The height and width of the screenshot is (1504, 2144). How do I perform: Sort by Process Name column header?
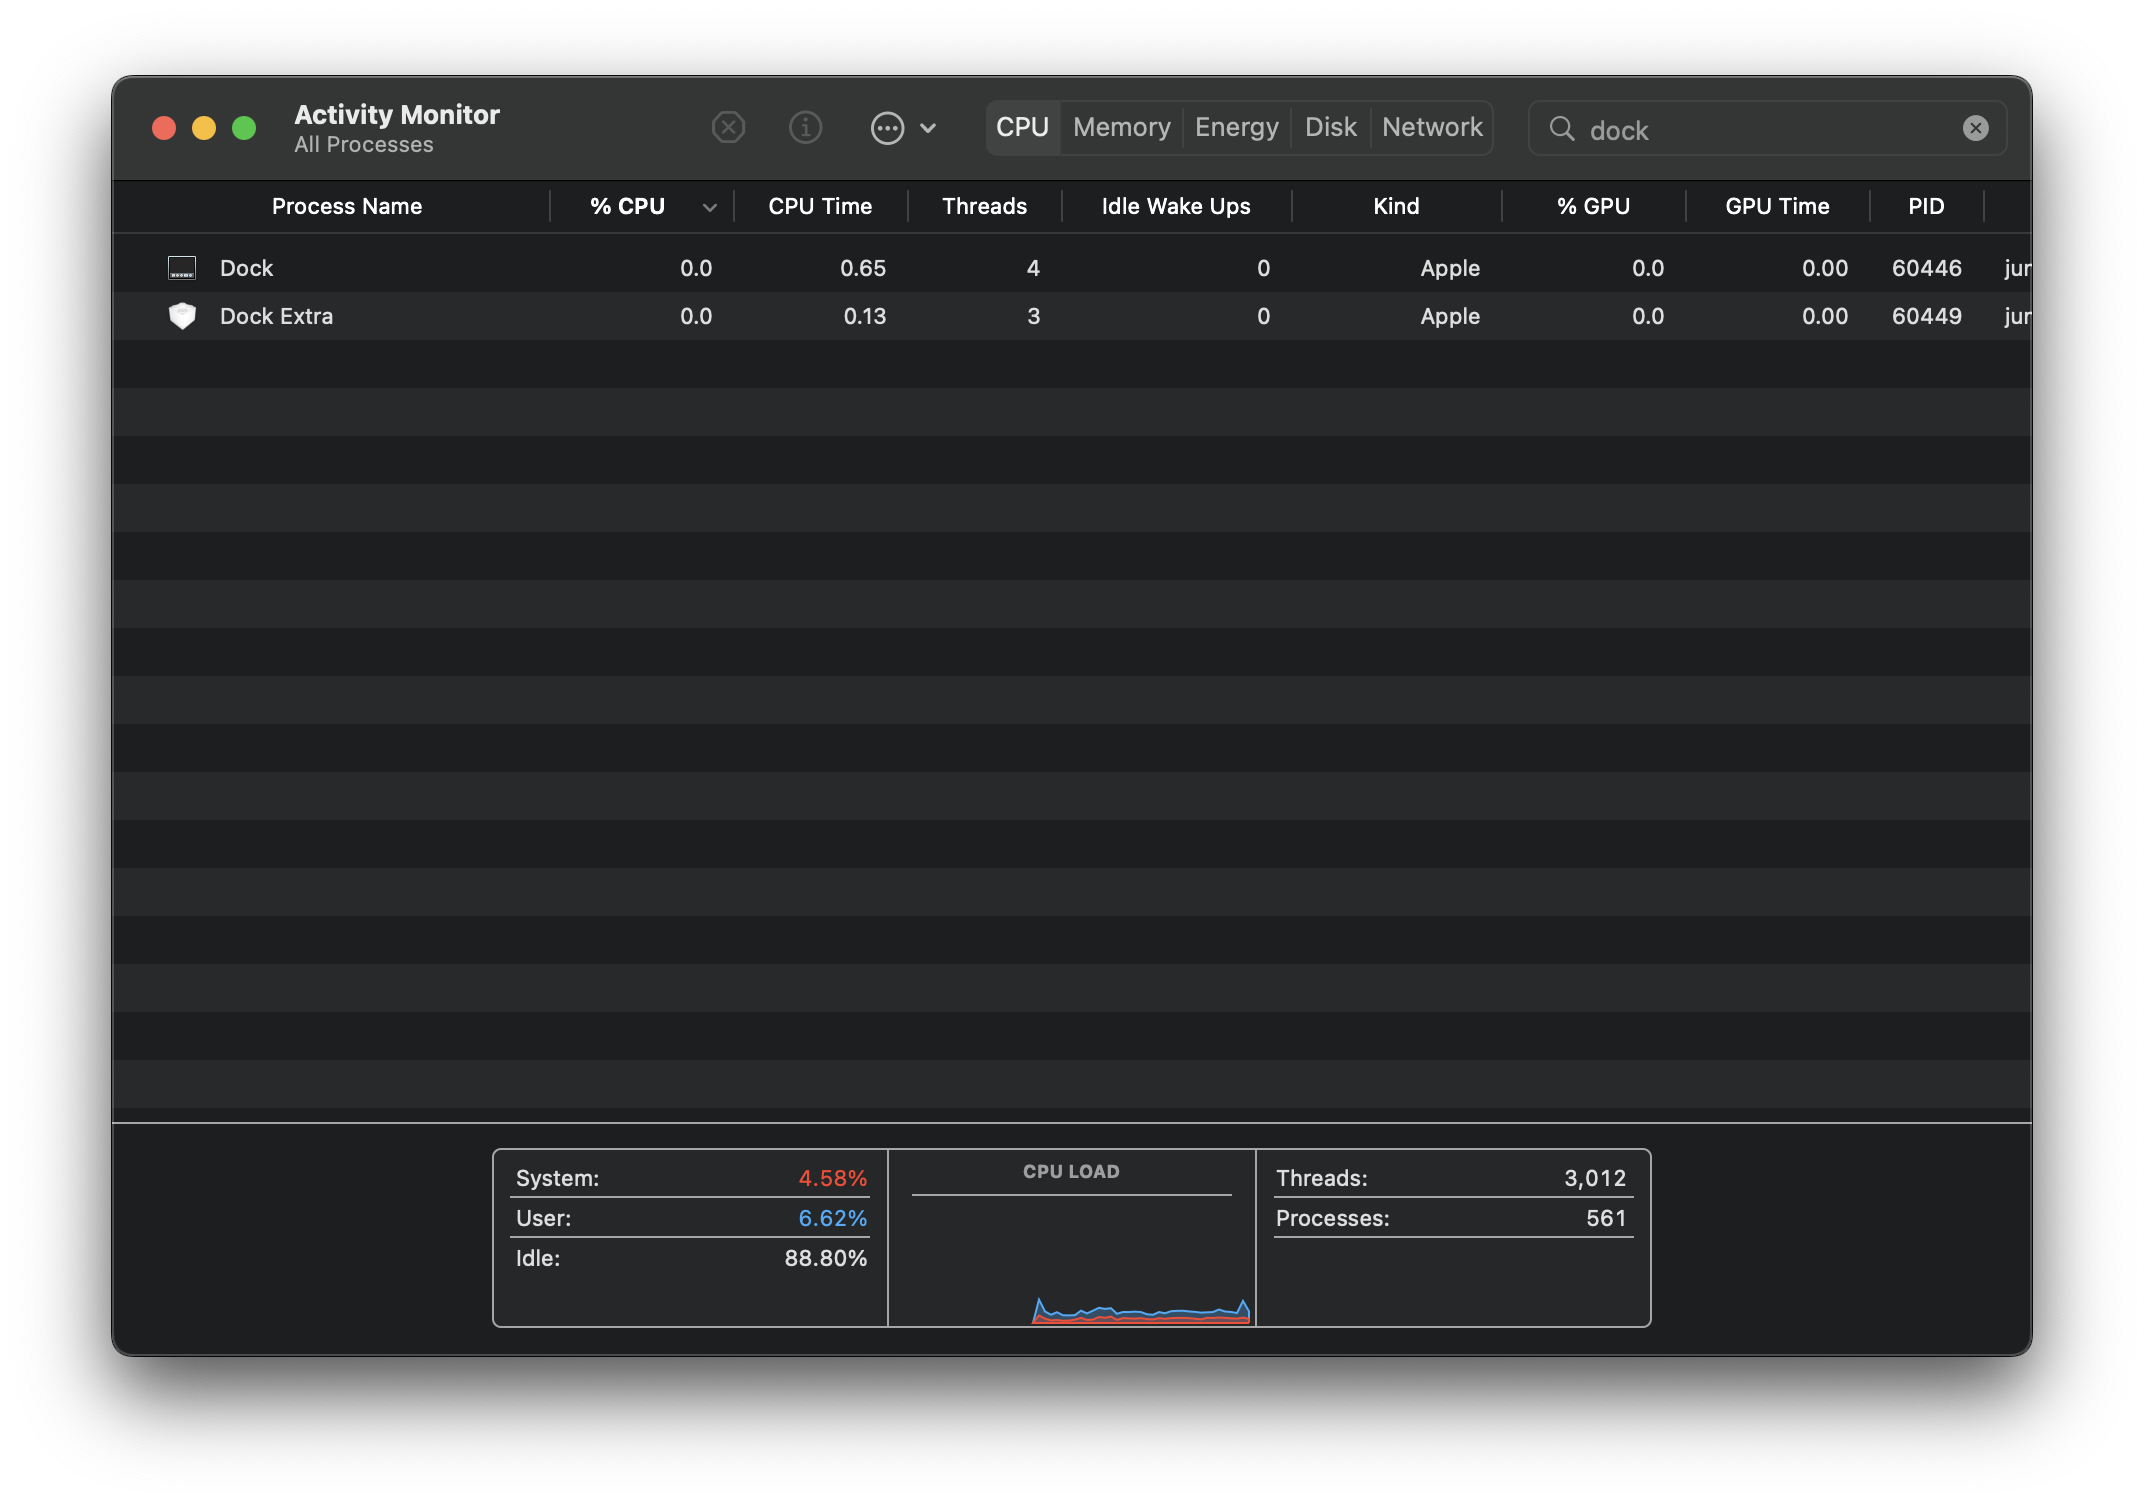click(x=347, y=206)
